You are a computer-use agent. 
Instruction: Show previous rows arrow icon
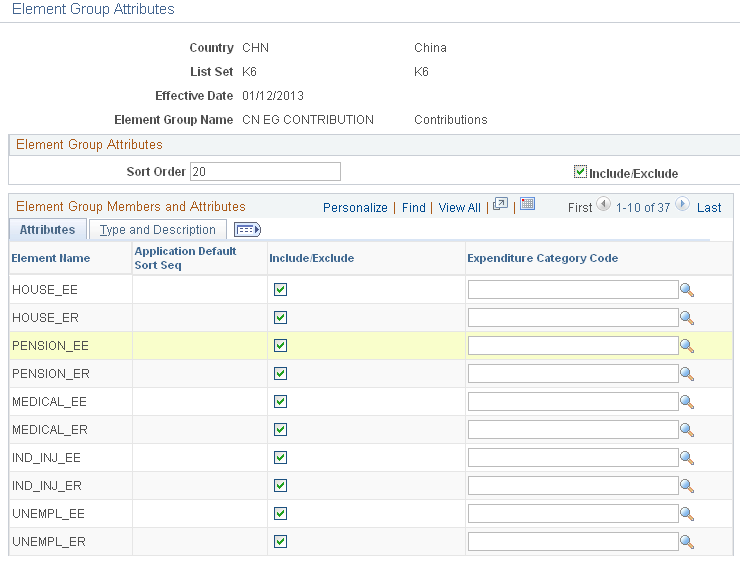[603, 204]
